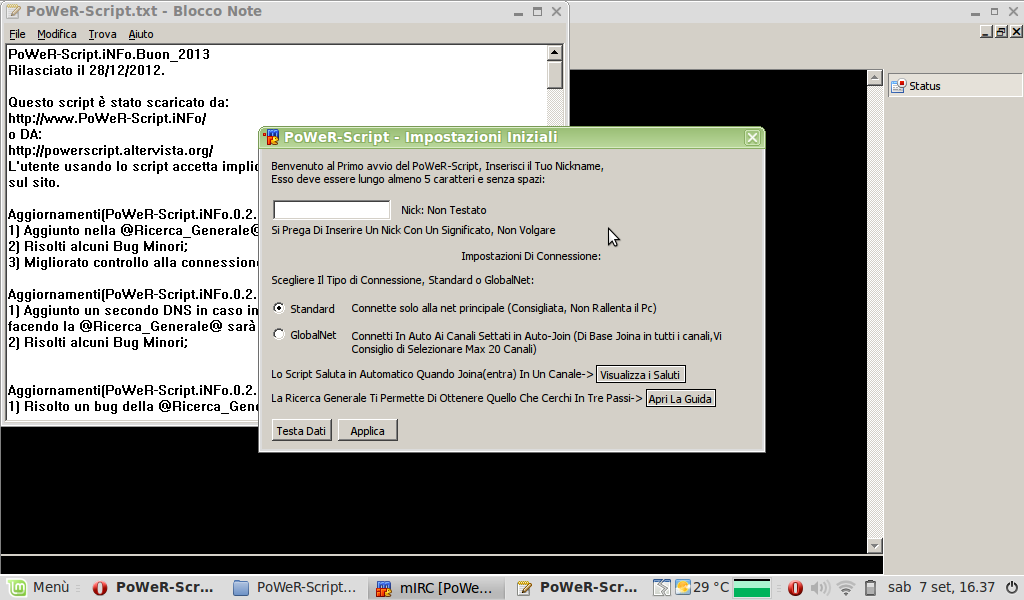Click the PoWeR-Script.iNFo.Buon_2013 first line
The height and width of the screenshot is (600, 1024).
click(108, 54)
